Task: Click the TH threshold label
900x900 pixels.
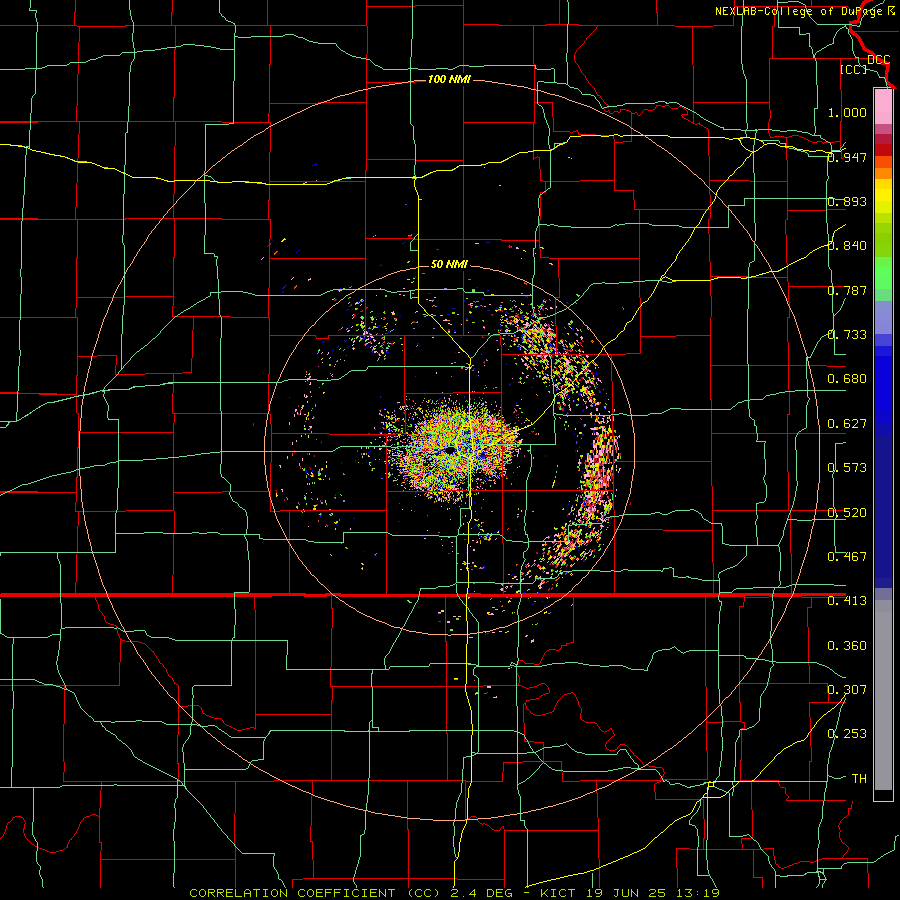Action: click(x=859, y=779)
